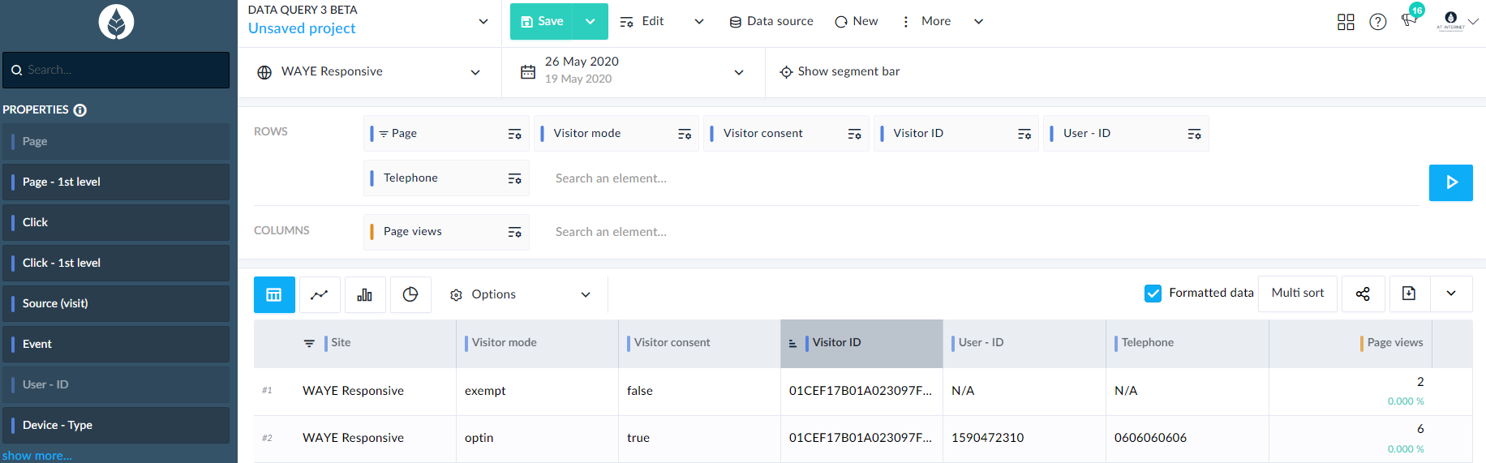Open the apps grid icon
This screenshot has width=1486, height=463.
coord(1346,22)
